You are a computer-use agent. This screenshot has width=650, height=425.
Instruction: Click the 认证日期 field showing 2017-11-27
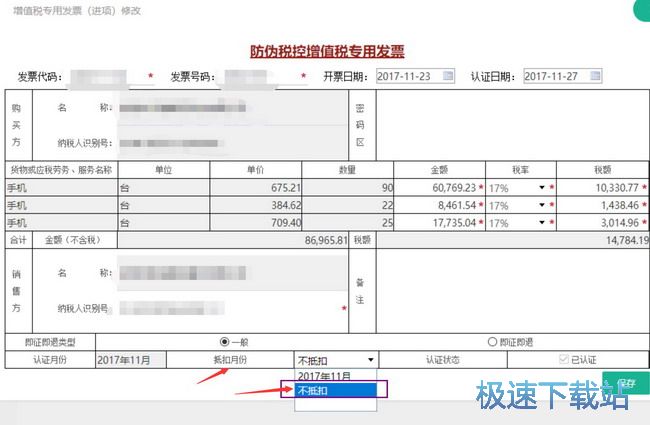[563, 76]
